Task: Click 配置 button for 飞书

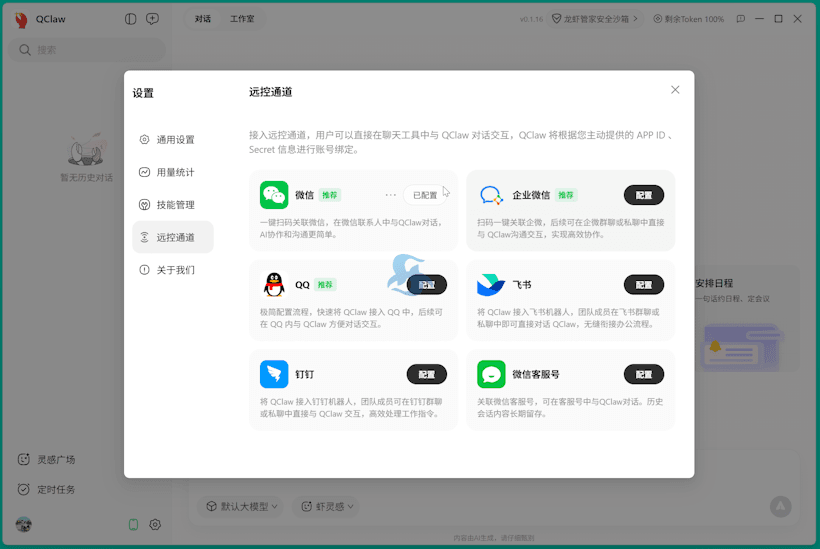Action: pyautogui.click(x=644, y=284)
